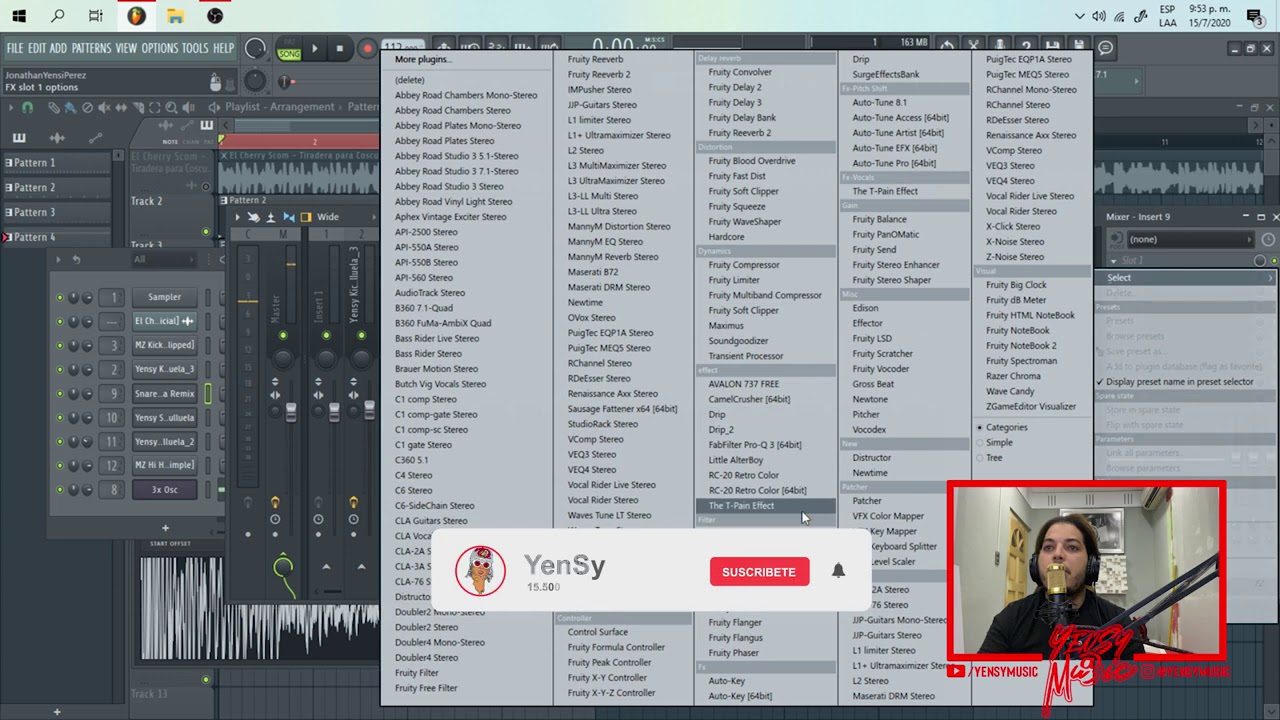The height and width of the screenshot is (720, 1280).
Task: Show Windows hidden tray icons chevron
Action: [x=1079, y=16]
